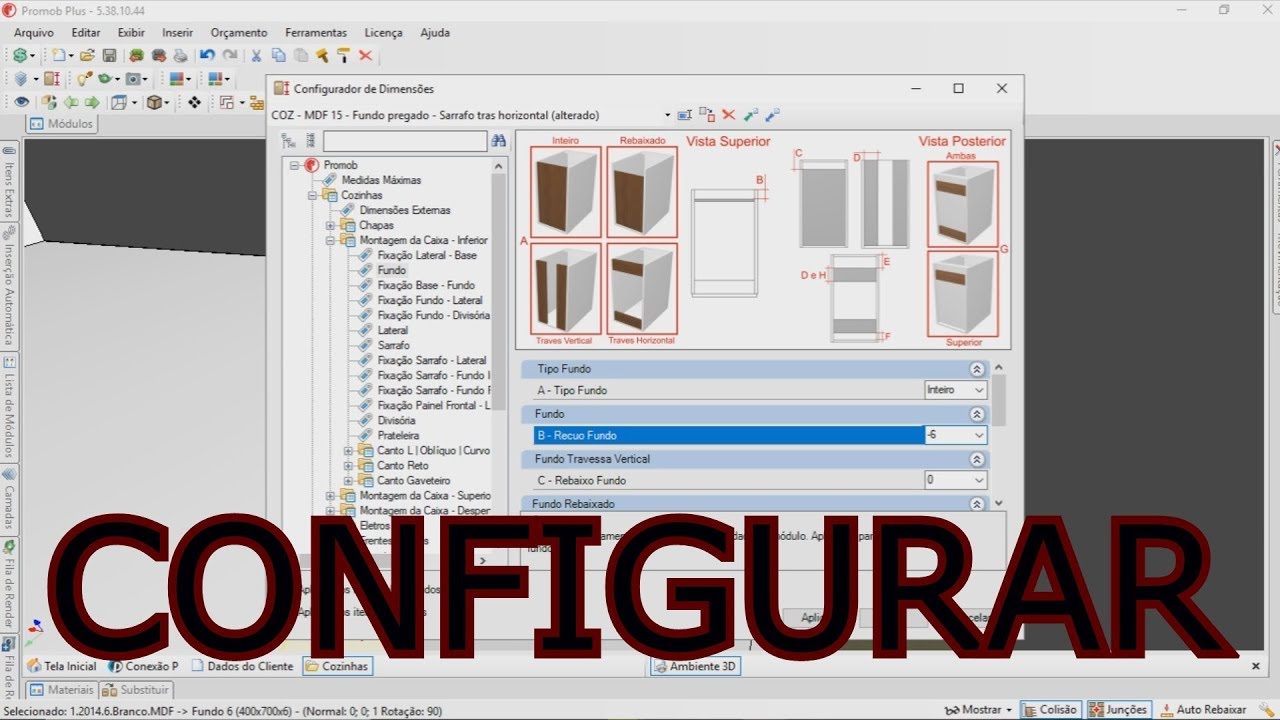Viewport: 1280px width, 720px height.
Task: Click the Copy icon in the toolbar
Action: [x=278, y=56]
